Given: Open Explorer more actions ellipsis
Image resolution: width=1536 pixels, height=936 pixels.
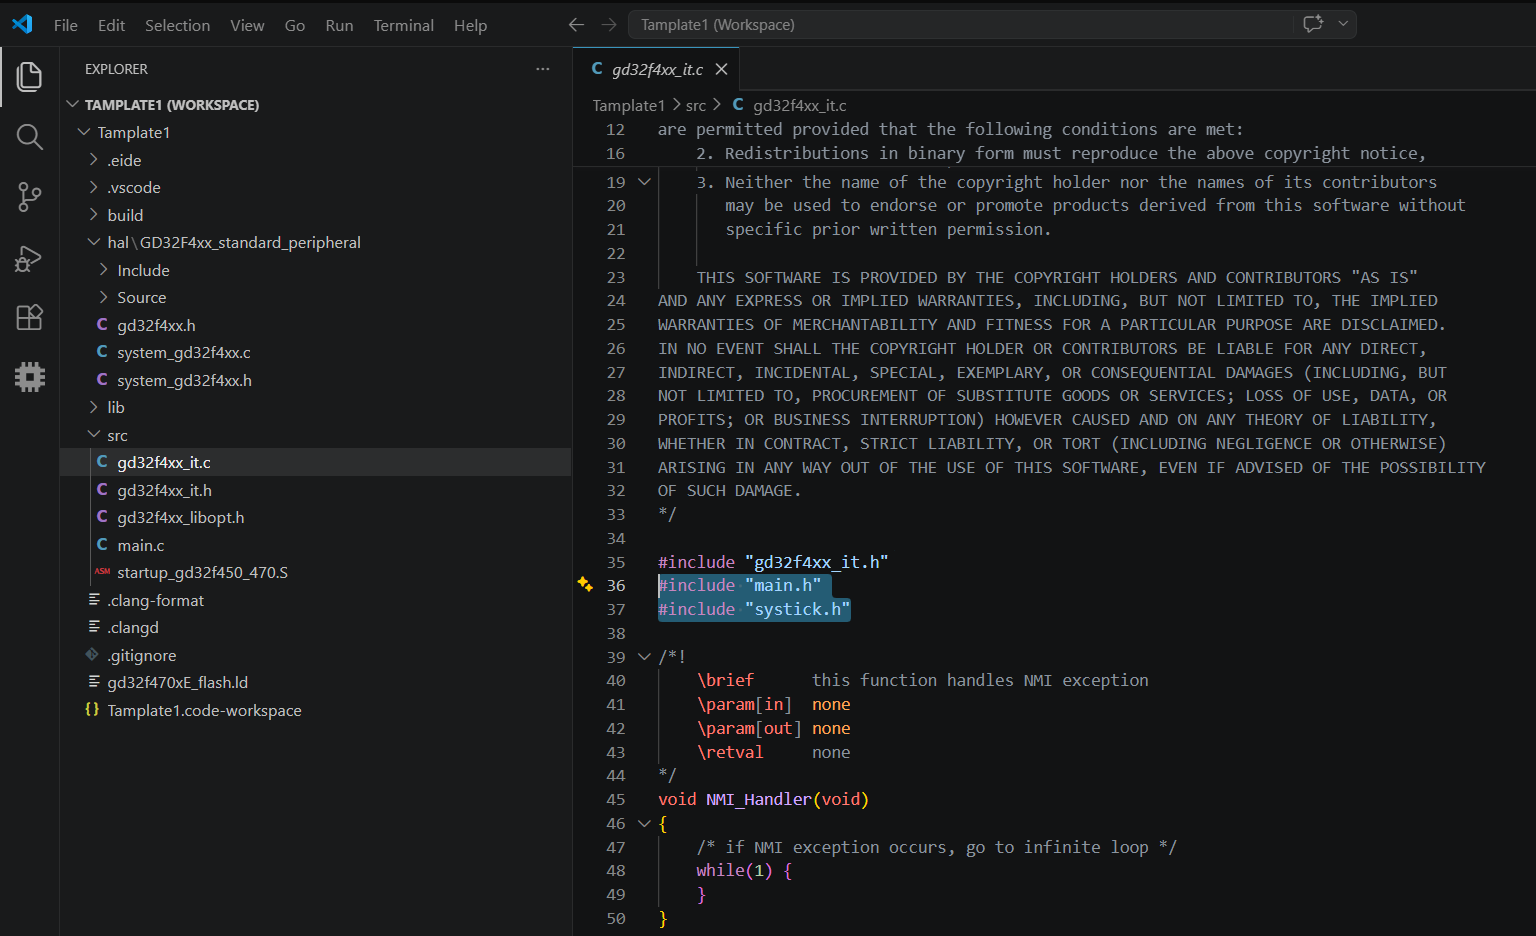Looking at the screenshot, I should click(x=542, y=69).
